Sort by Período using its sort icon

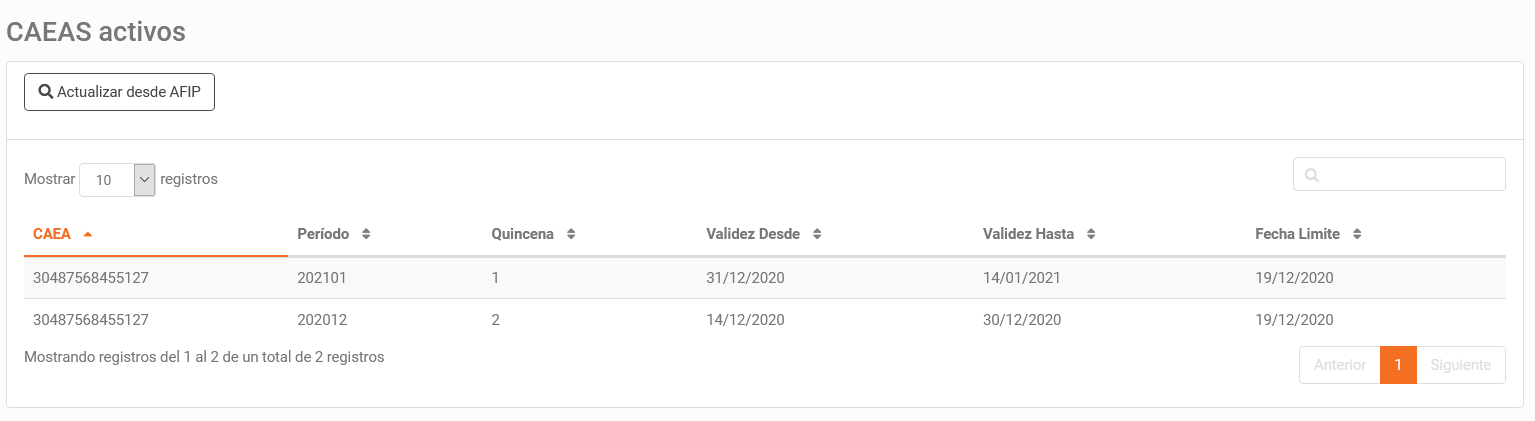point(366,234)
